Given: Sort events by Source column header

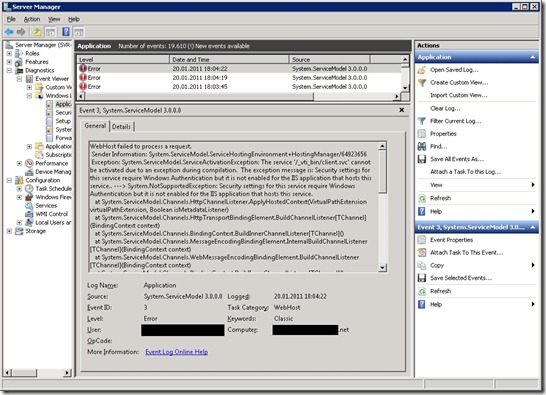Looking at the screenshot, I should click(329, 60).
